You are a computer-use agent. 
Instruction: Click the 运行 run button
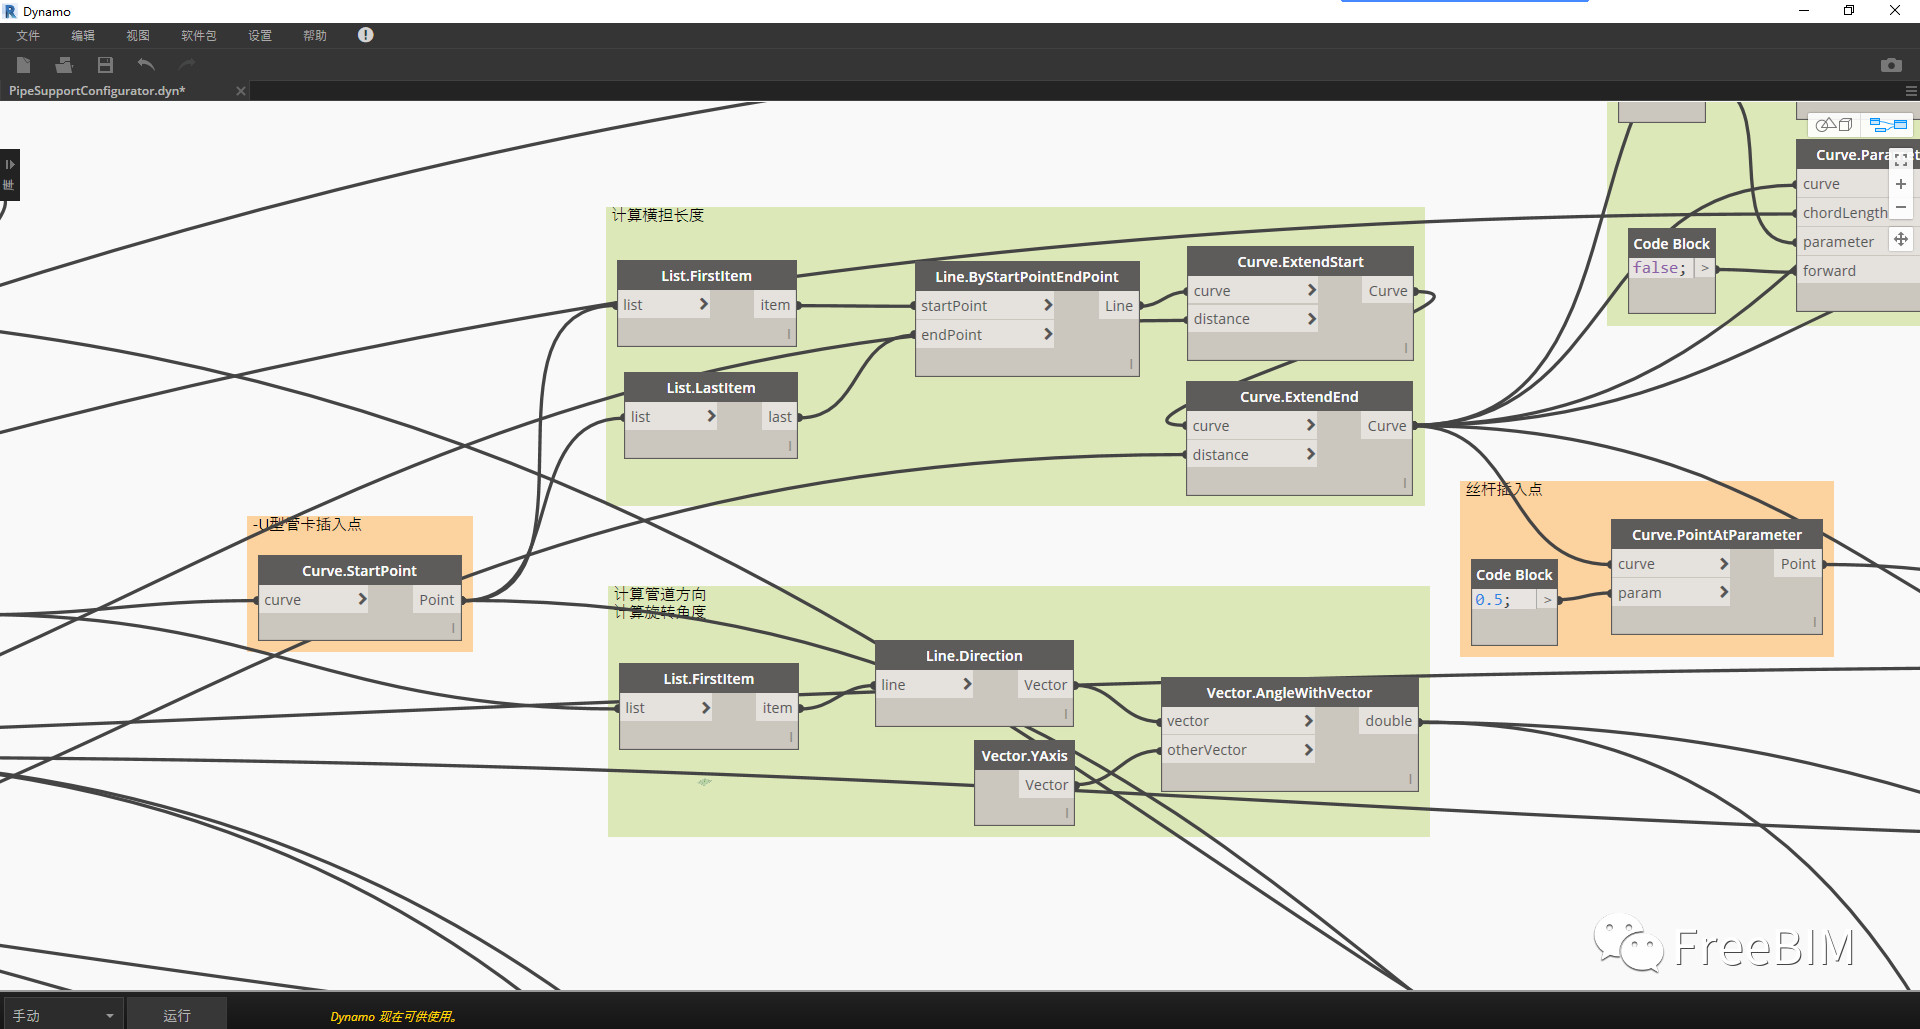point(177,1015)
